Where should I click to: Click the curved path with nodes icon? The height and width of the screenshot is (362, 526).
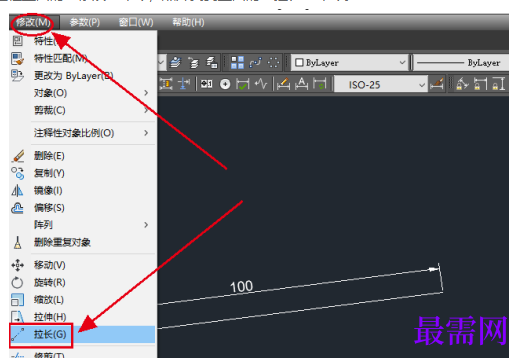[255, 63]
